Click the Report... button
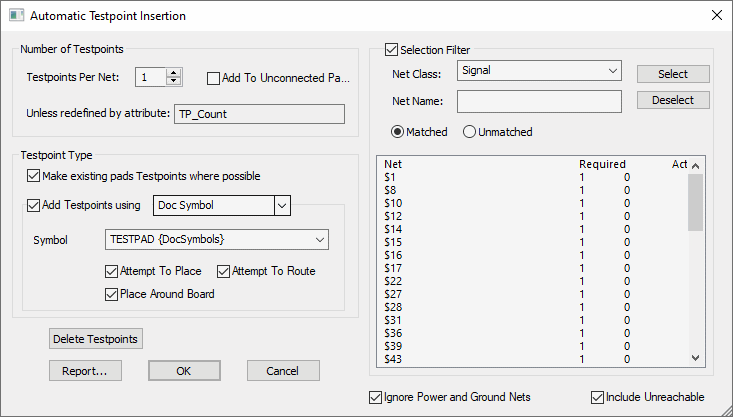This screenshot has width=733, height=417. point(85,370)
